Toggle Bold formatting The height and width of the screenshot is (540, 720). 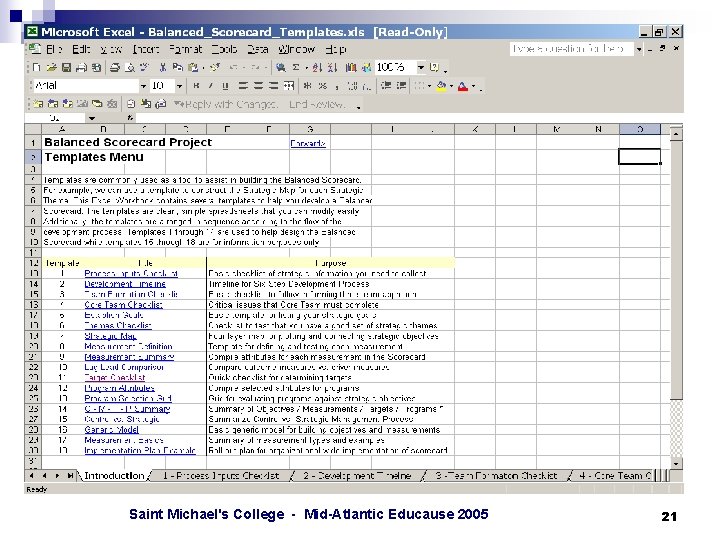pos(196,86)
